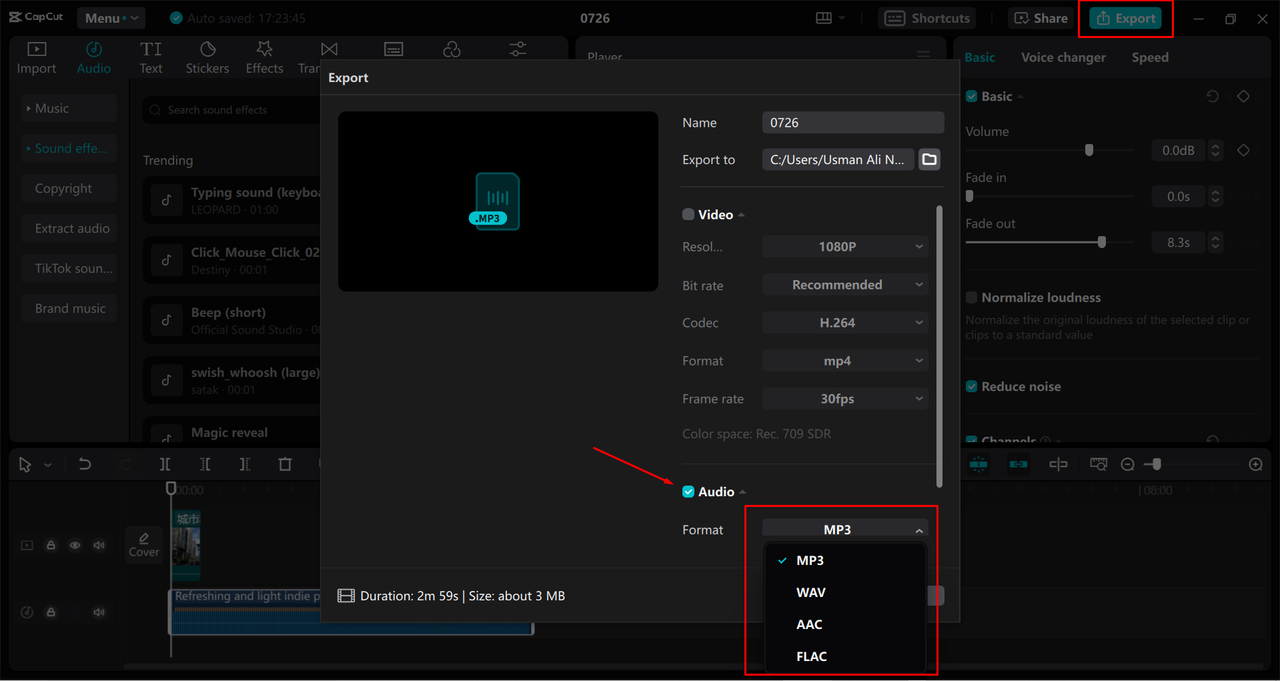Image resolution: width=1280 pixels, height=681 pixels.
Task: Uncheck the Audio export checkbox
Action: pos(688,491)
